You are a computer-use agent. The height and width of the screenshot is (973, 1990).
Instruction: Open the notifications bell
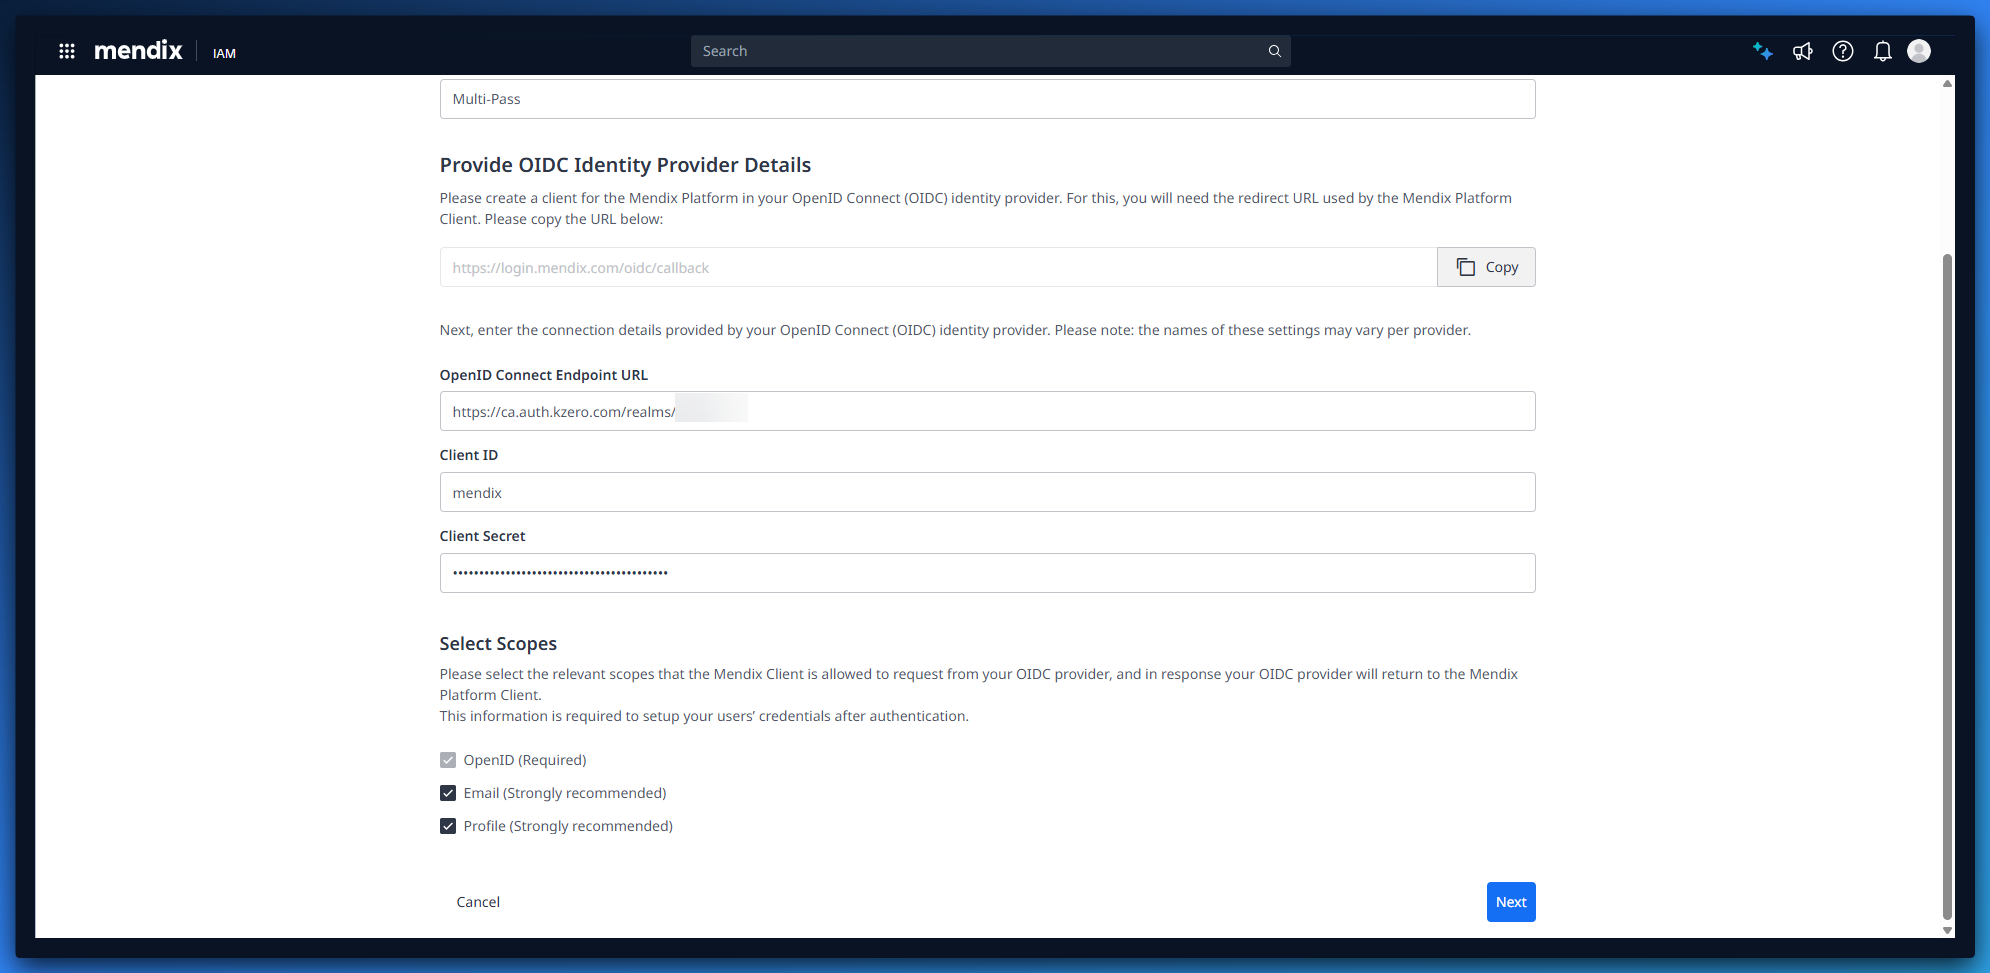coord(1882,51)
